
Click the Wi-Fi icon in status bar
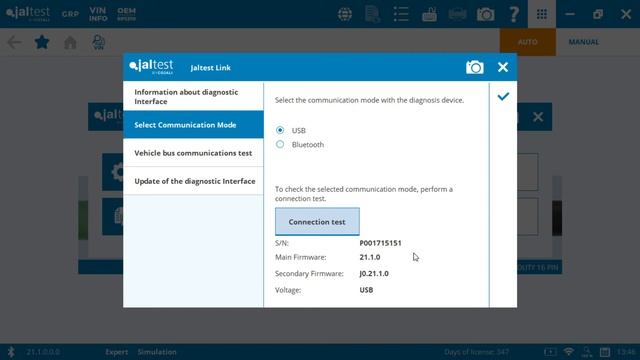(569, 352)
